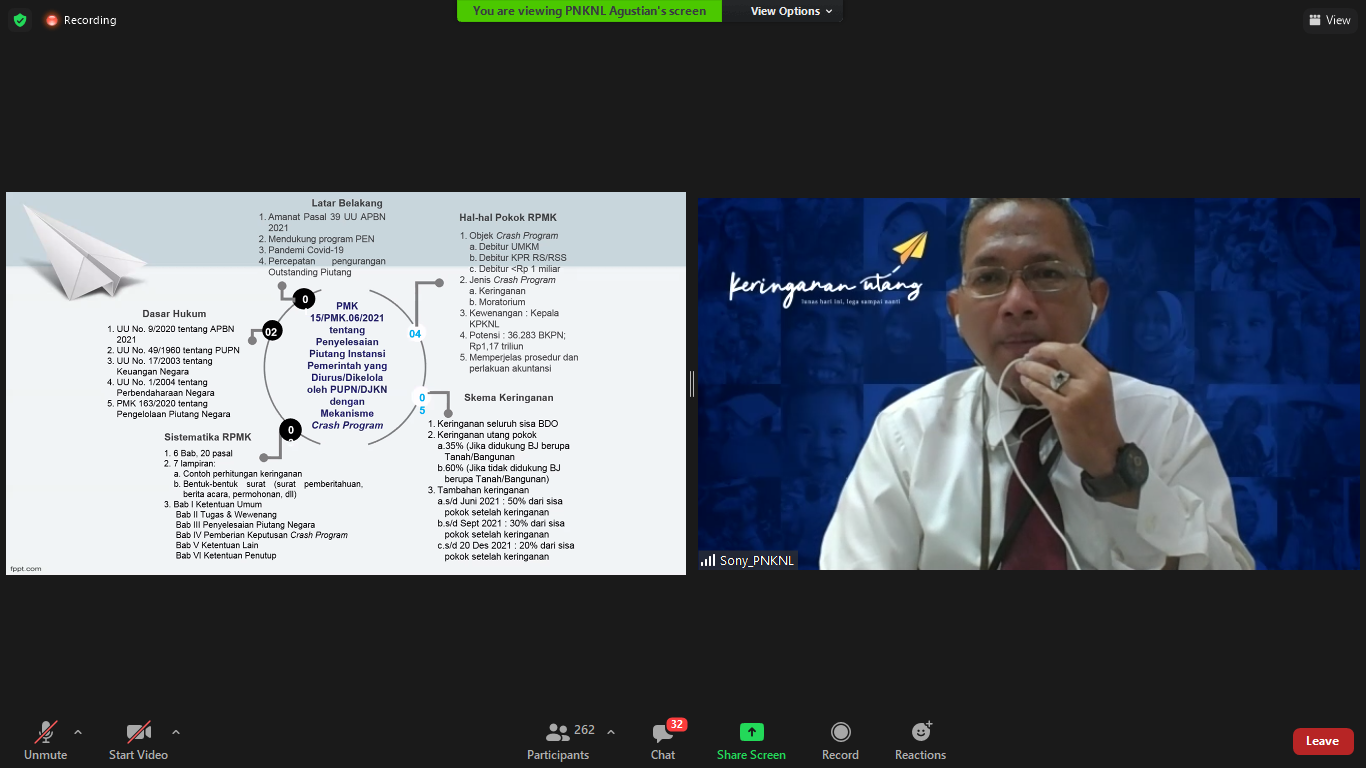
Task: Open the Reactions smiley icon
Action: tap(920, 732)
